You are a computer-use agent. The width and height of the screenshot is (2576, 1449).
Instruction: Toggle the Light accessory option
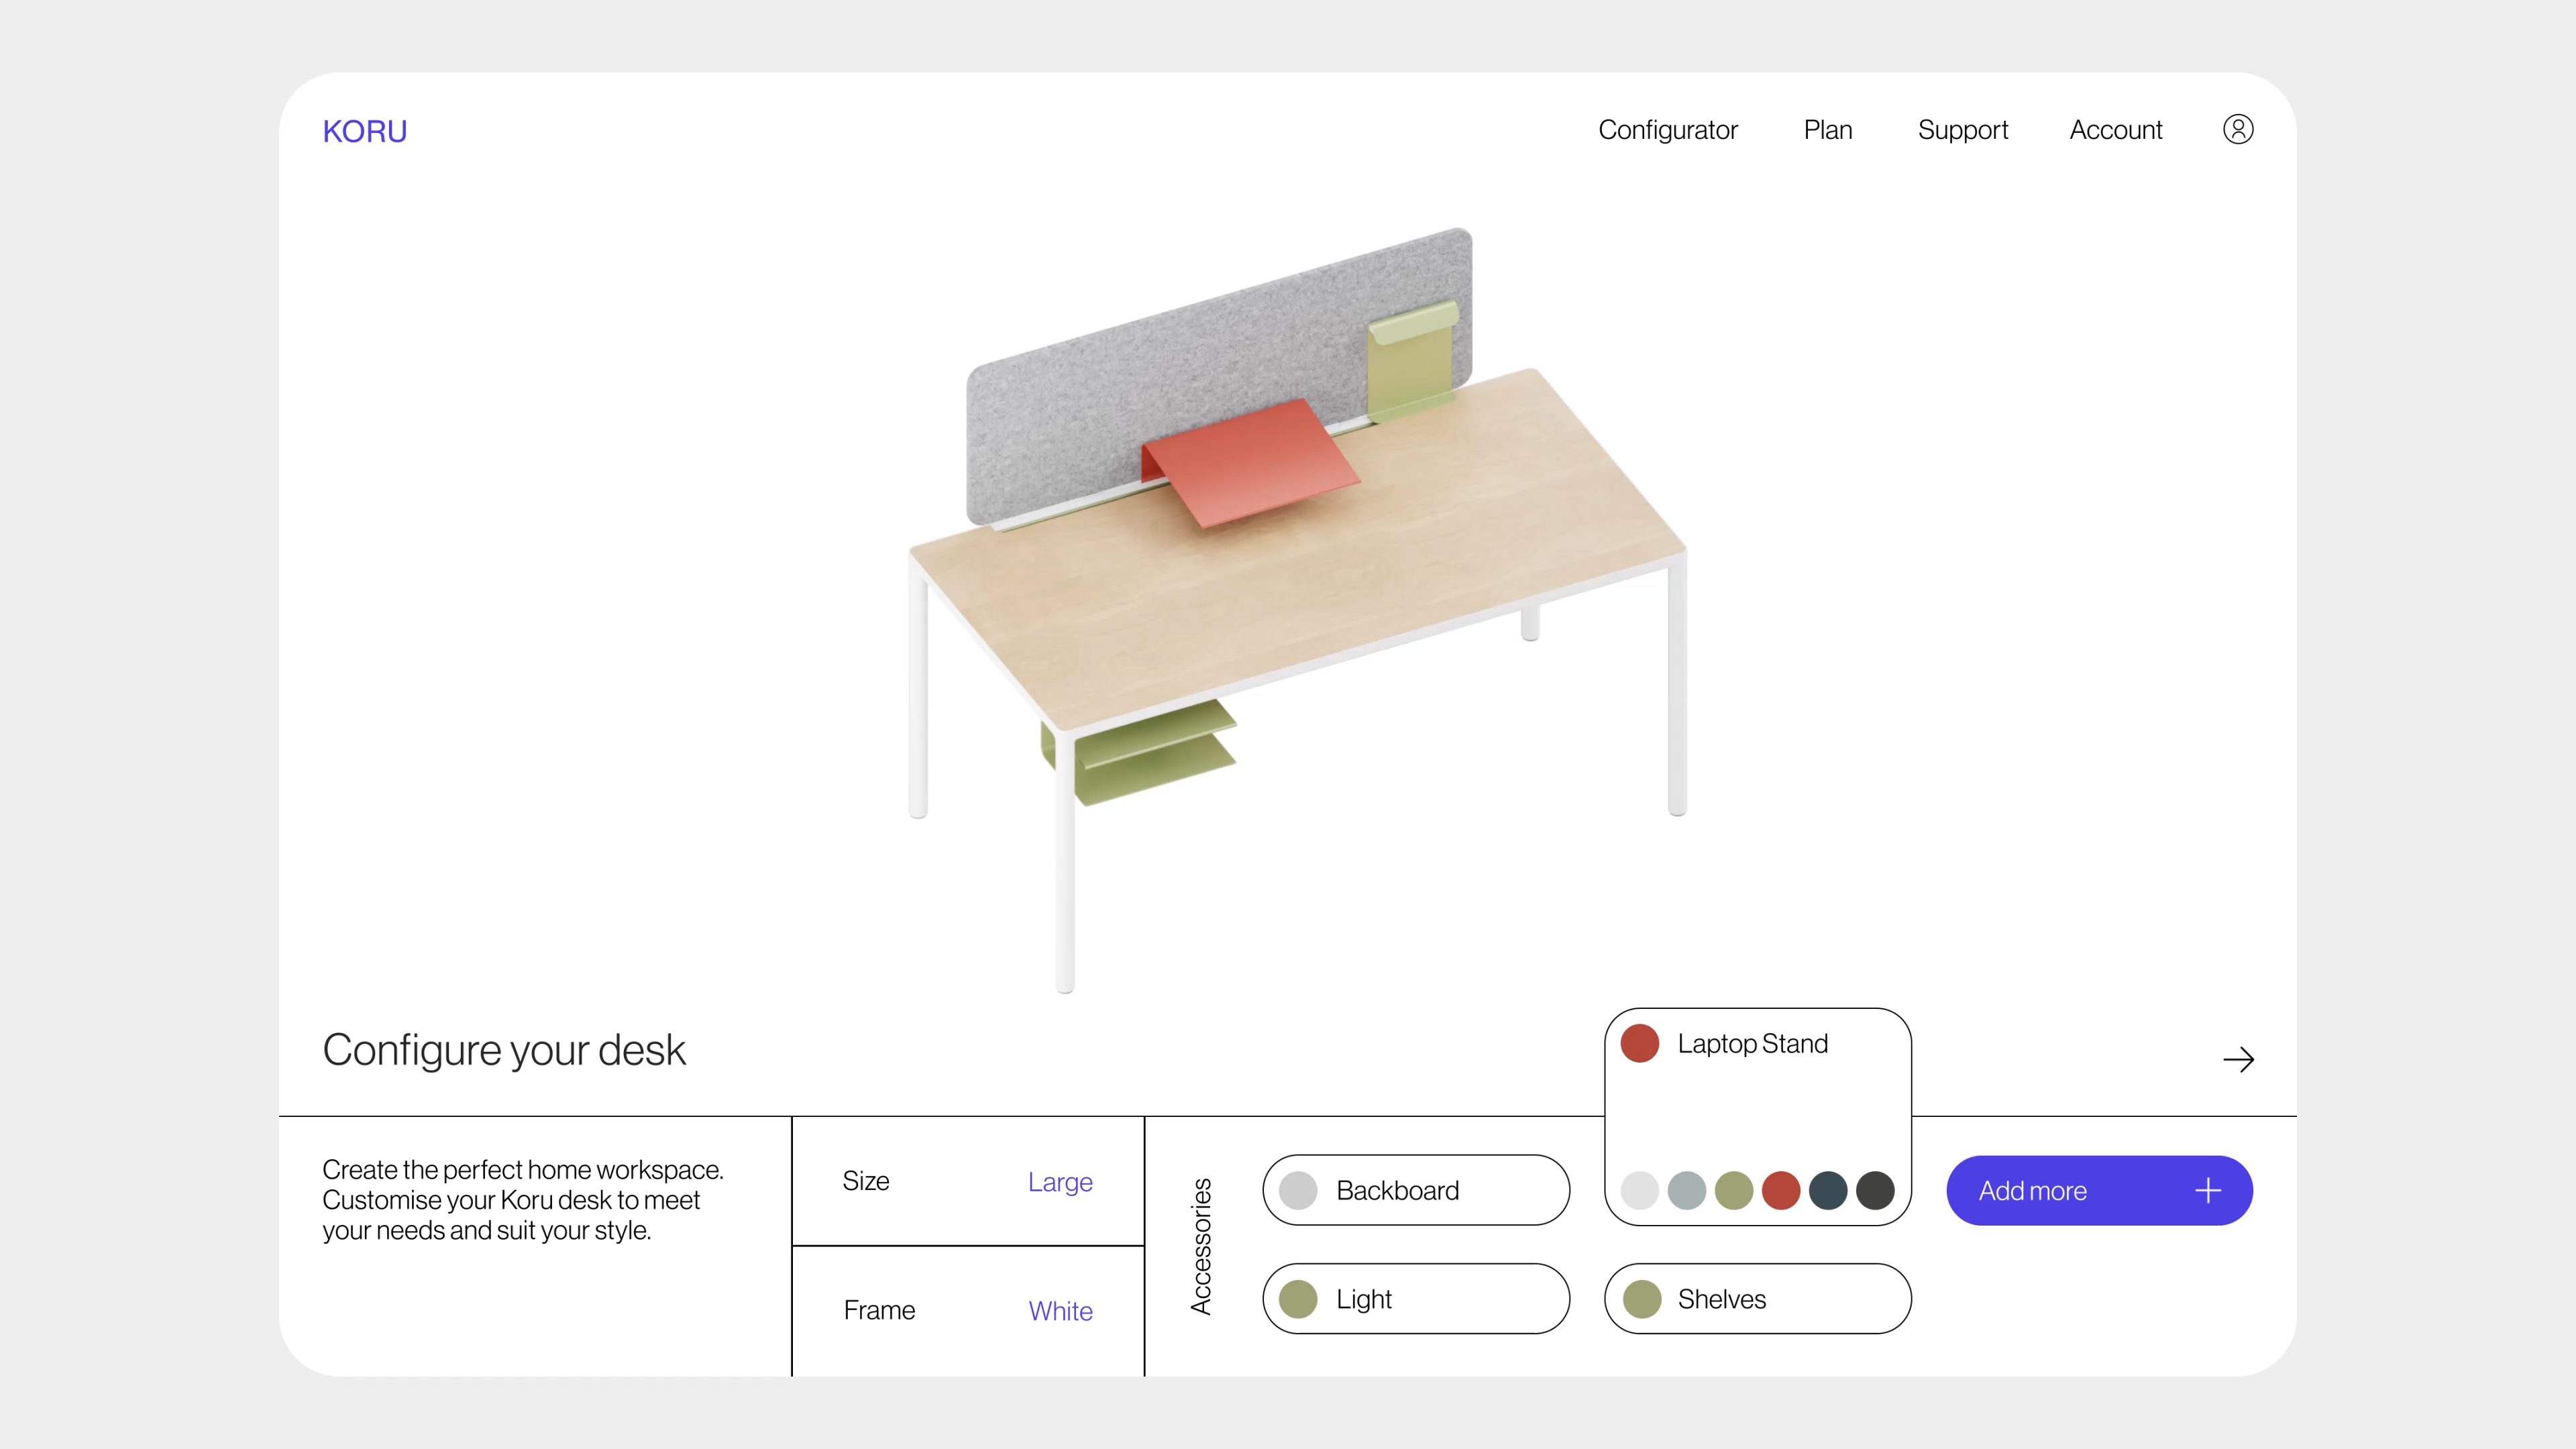pos(1415,1298)
